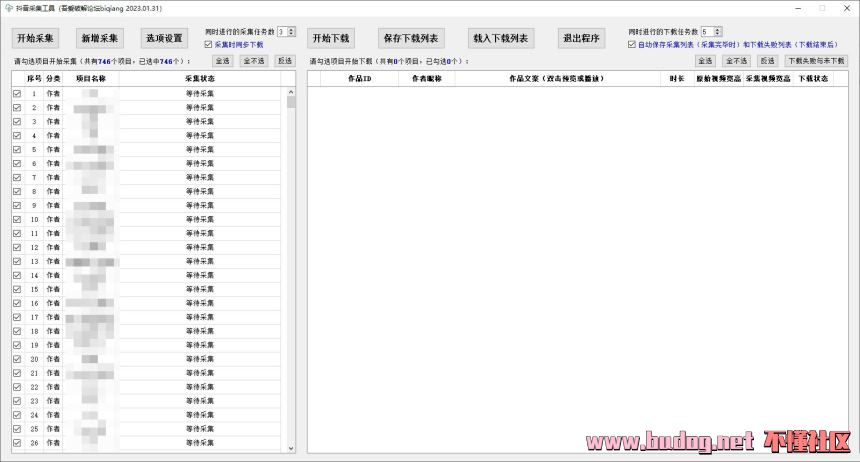Select the 作者 category cell in row 22

coord(53,387)
